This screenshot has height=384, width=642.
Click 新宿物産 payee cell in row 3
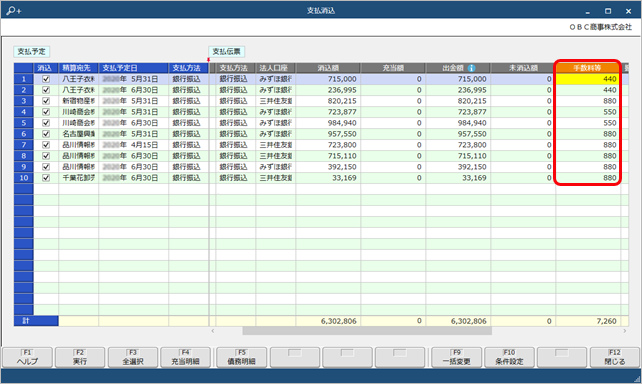point(79,101)
